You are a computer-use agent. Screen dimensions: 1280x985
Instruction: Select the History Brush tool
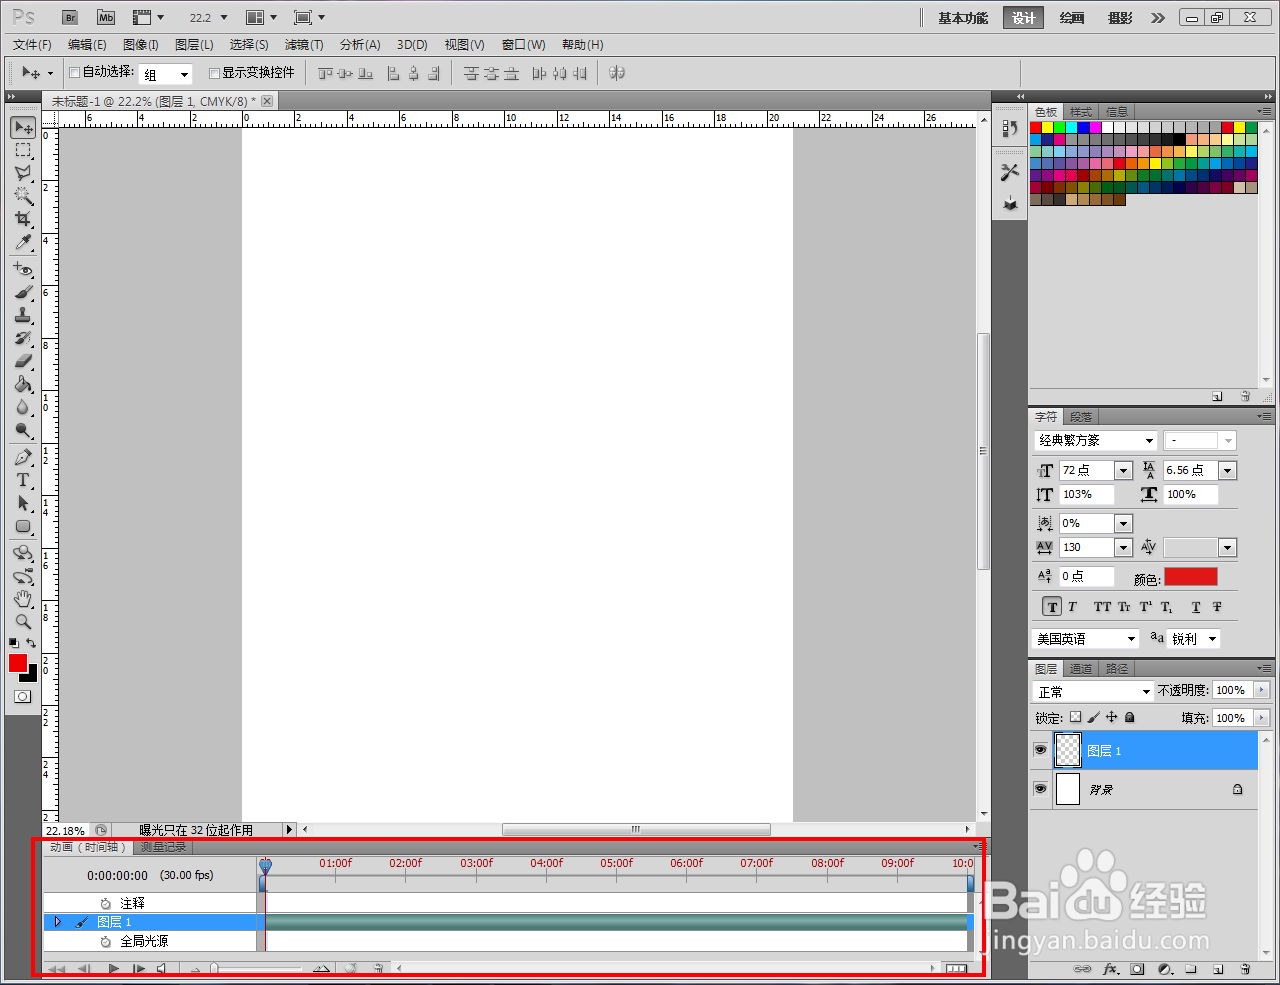tap(23, 339)
